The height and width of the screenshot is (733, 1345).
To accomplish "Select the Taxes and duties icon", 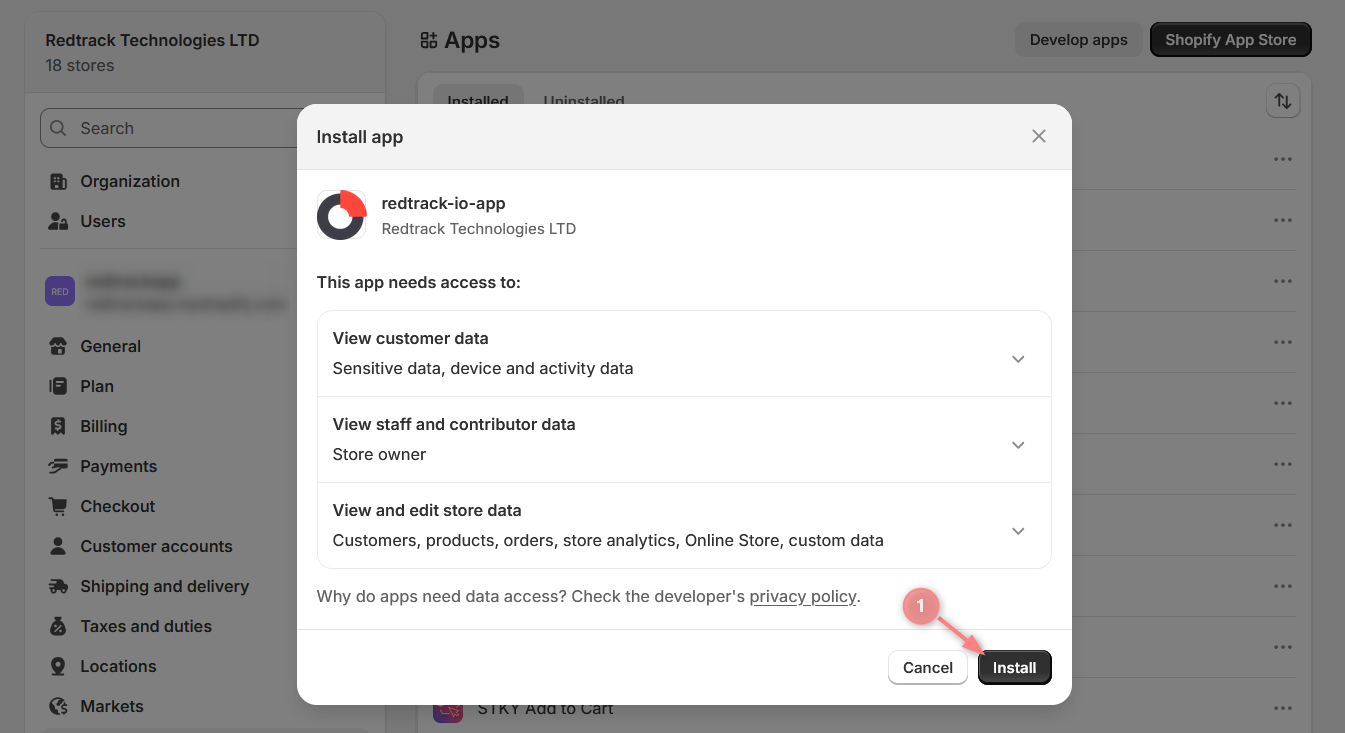I will [59, 627].
